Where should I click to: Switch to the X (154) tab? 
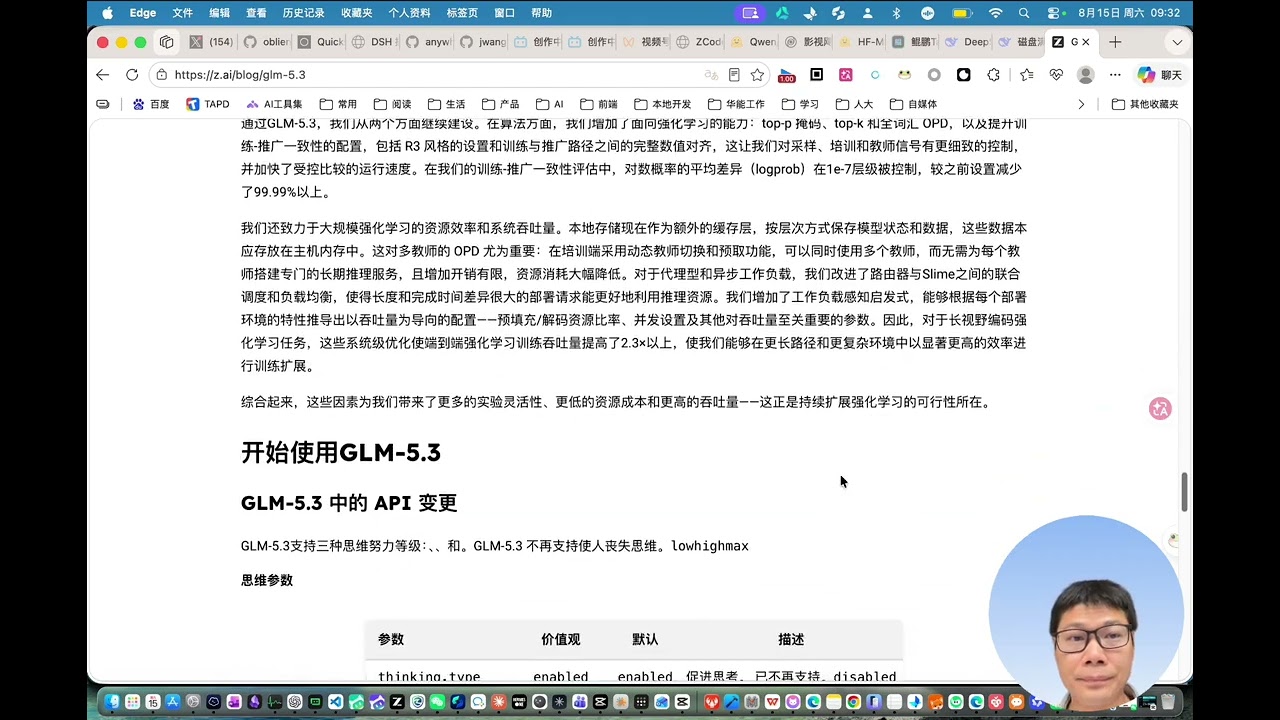click(x=211, y=42)
